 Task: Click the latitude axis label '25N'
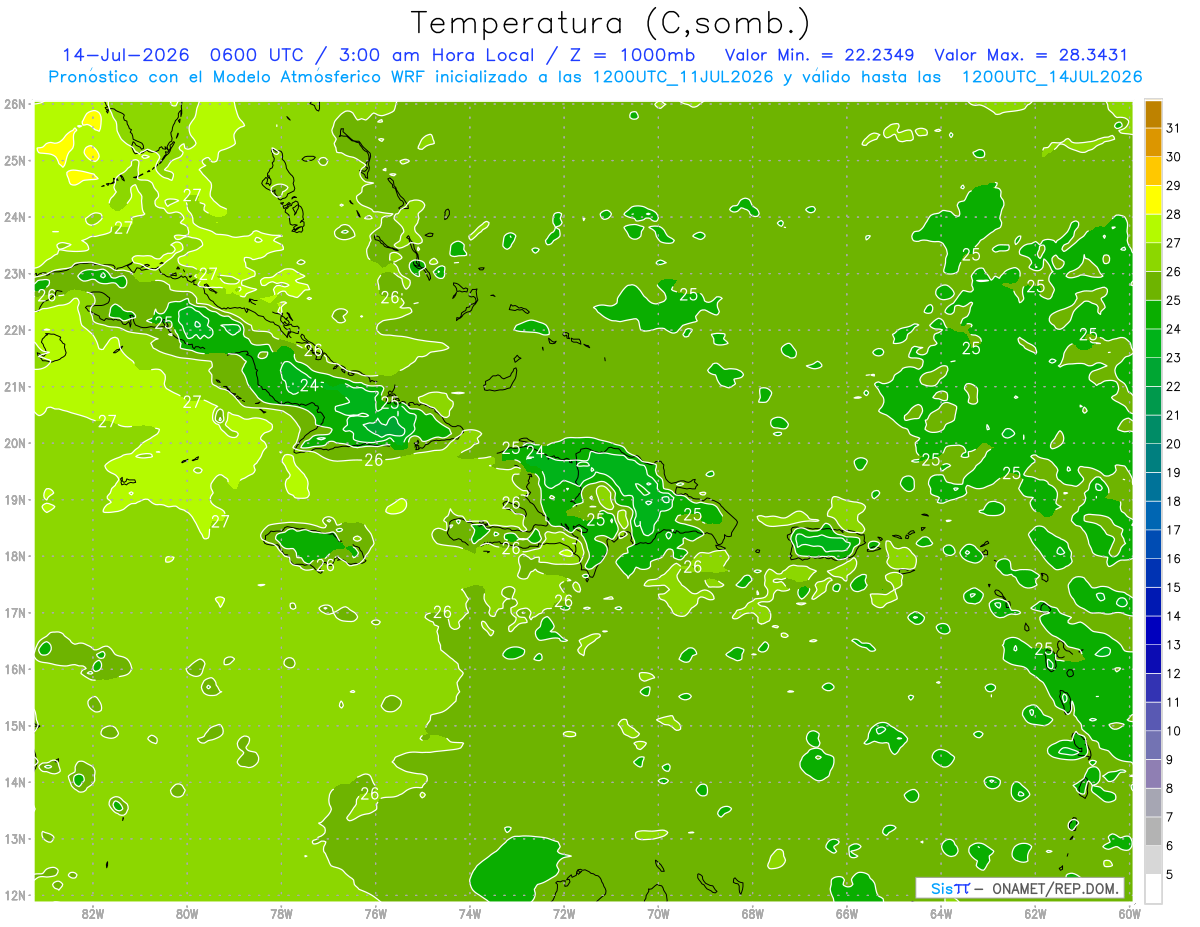(x=14, y=160)
